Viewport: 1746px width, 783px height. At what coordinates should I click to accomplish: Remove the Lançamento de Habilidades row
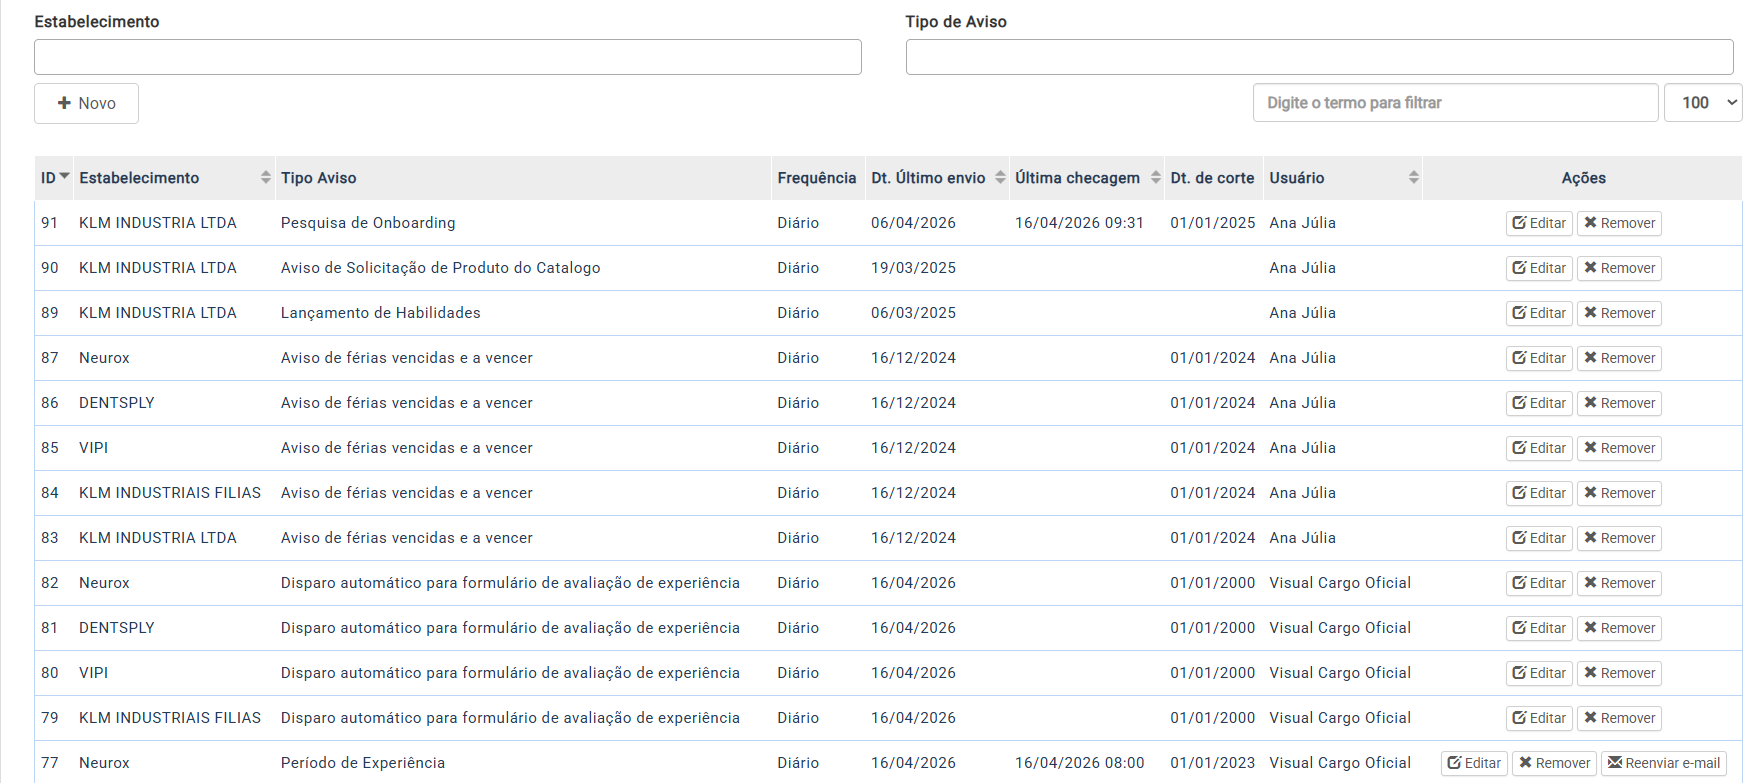1618,313
